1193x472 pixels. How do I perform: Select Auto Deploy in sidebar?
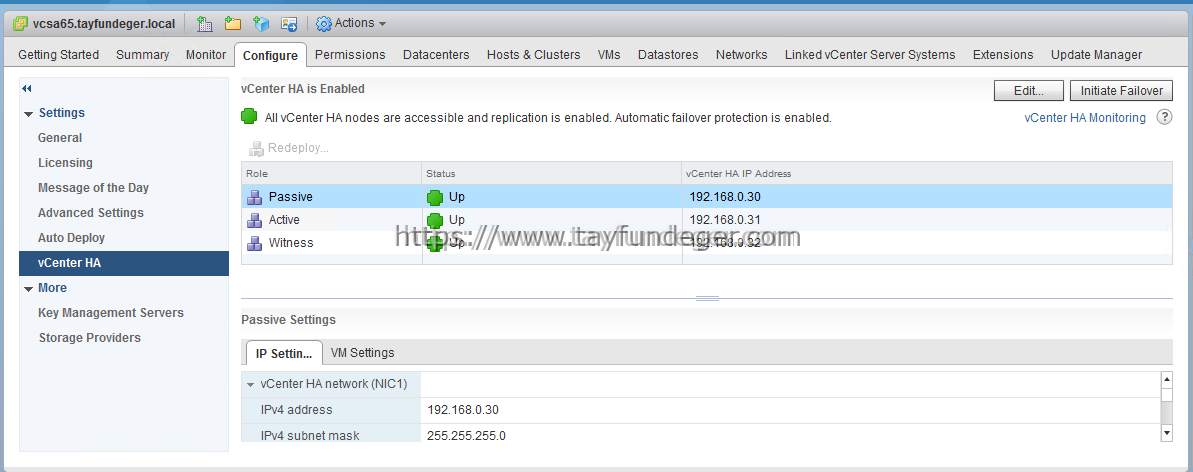point(72,238)
